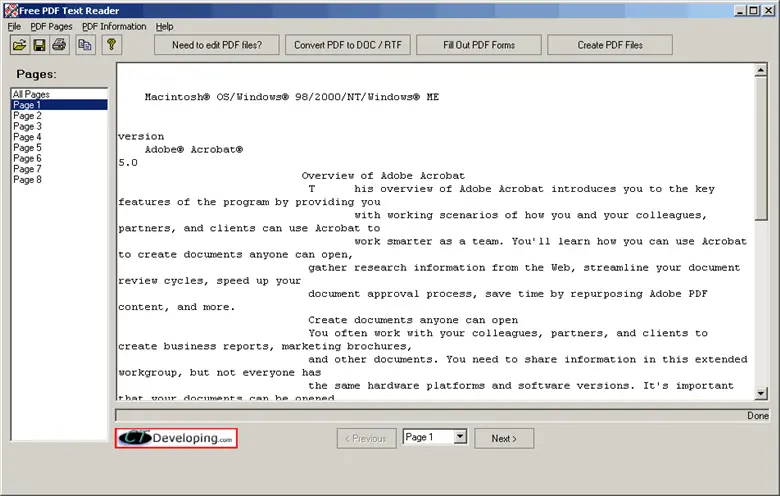Click the 'Overview of Adobe Acrobat' heading text
Viewport: 780px width, 496px height.
[383, 176]
